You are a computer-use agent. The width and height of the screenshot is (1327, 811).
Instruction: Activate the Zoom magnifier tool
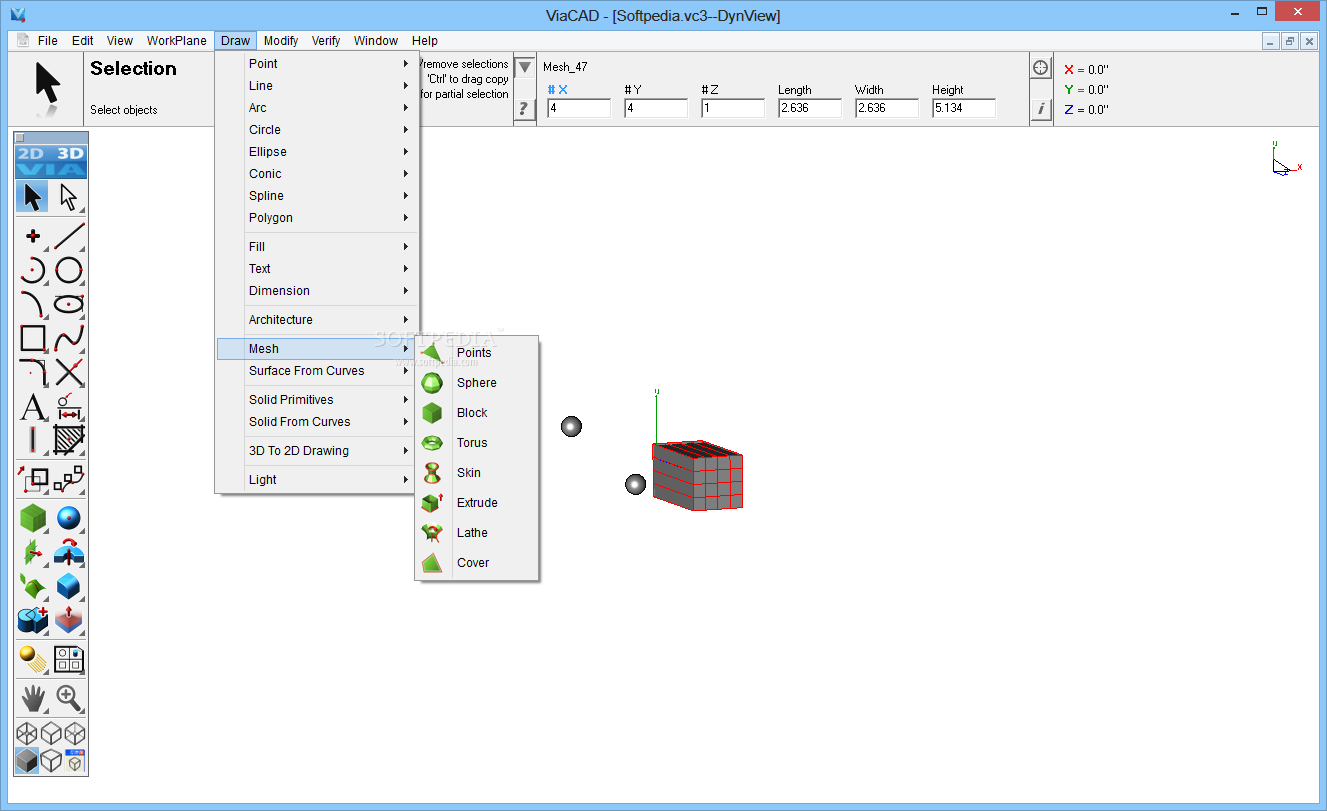coord(68,698)
